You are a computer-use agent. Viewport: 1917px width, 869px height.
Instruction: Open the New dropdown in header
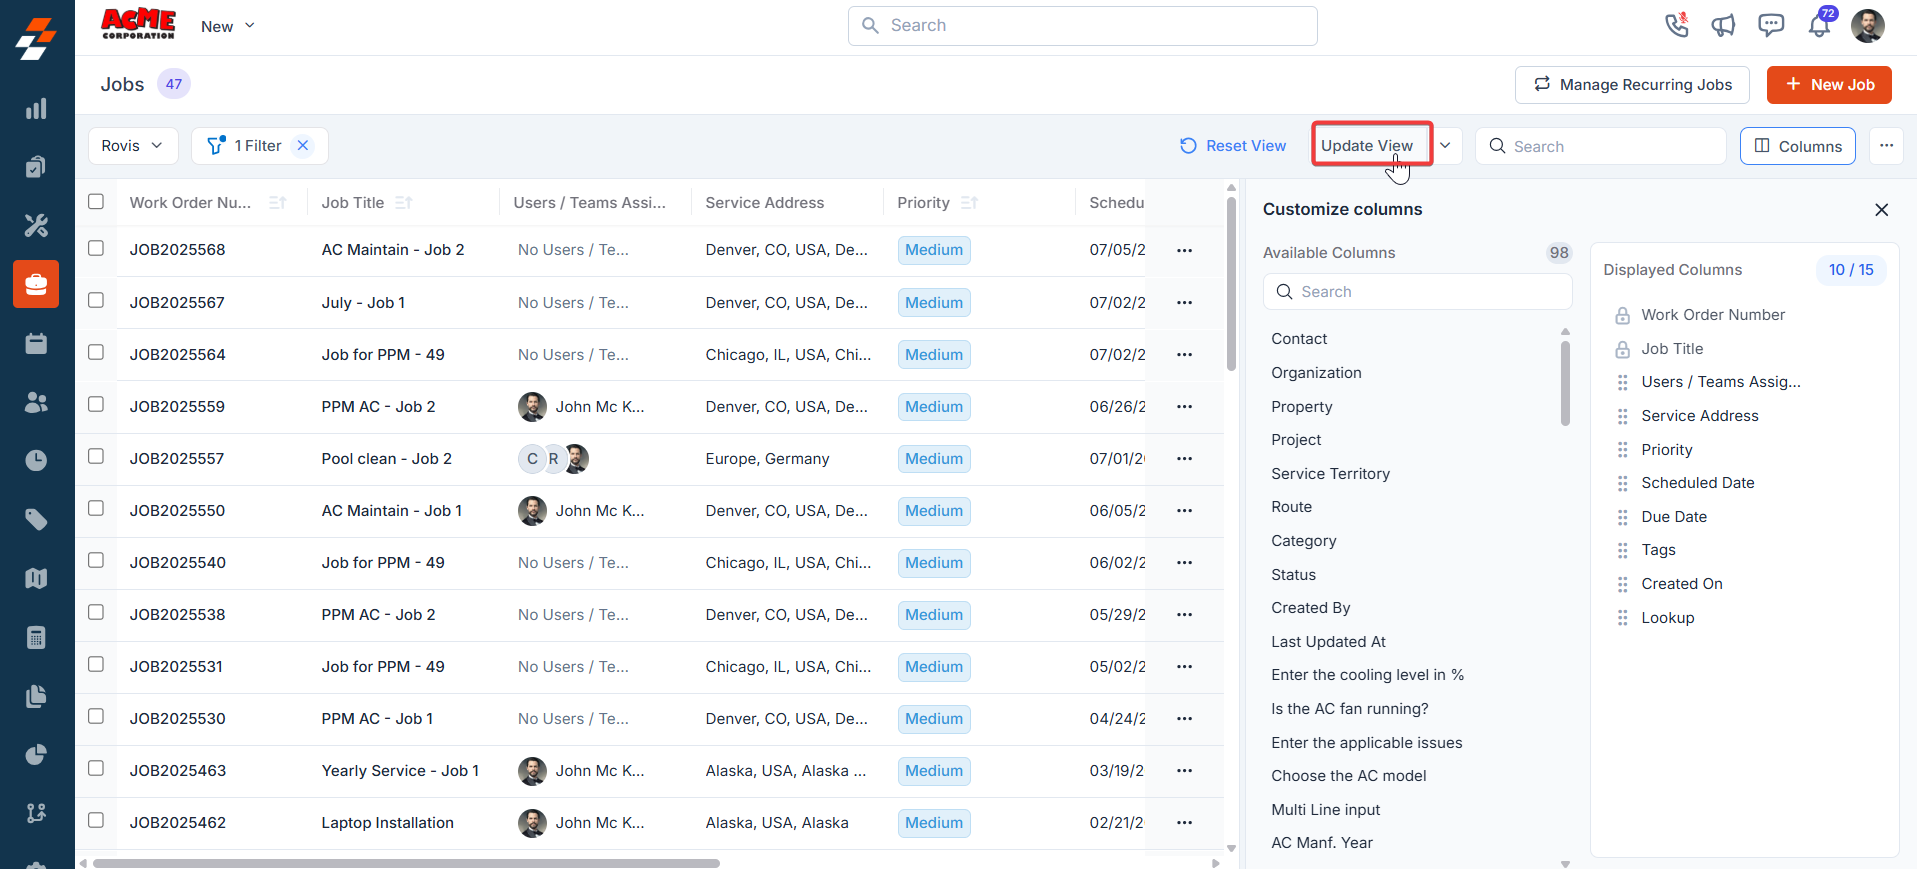228,26
